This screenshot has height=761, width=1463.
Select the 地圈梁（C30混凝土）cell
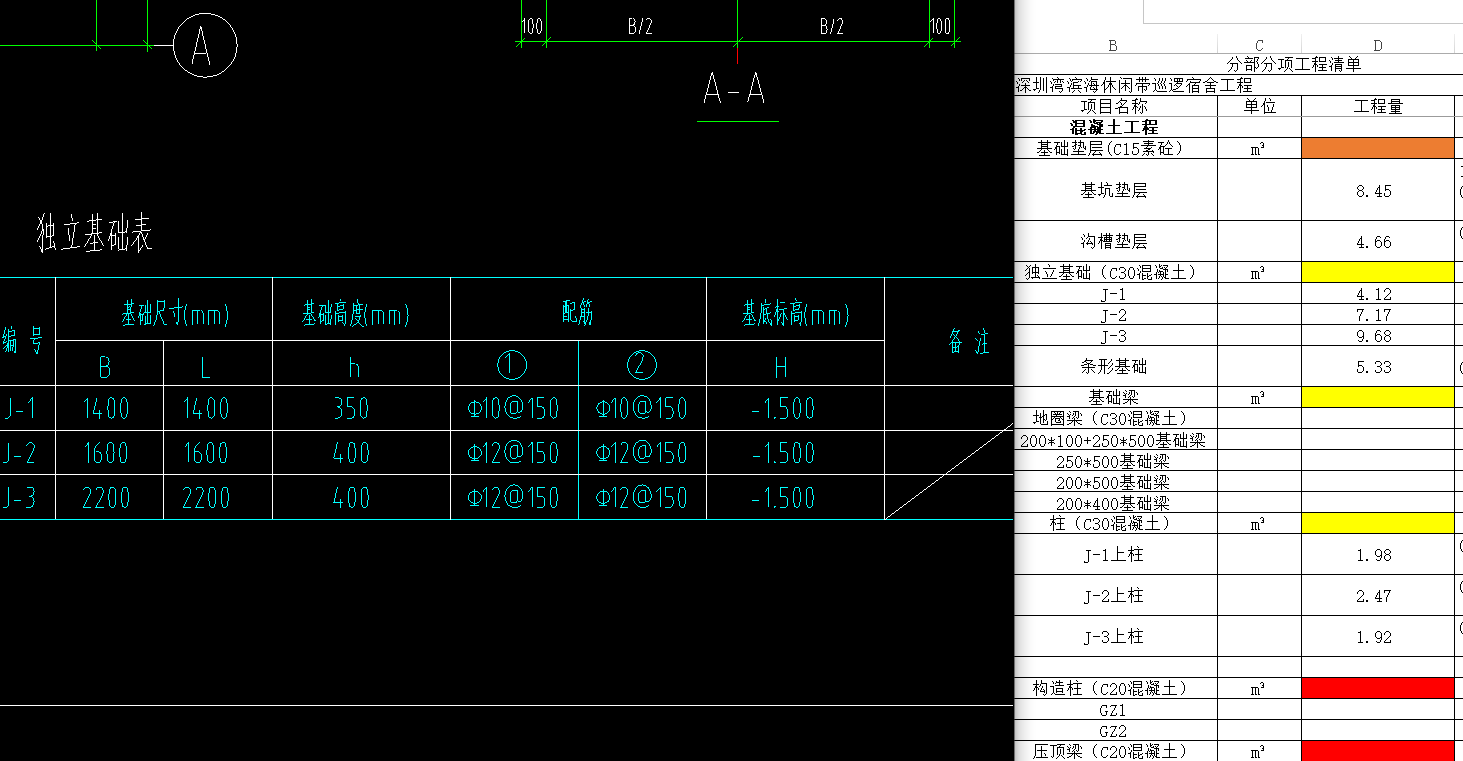tap(1115, 418)
